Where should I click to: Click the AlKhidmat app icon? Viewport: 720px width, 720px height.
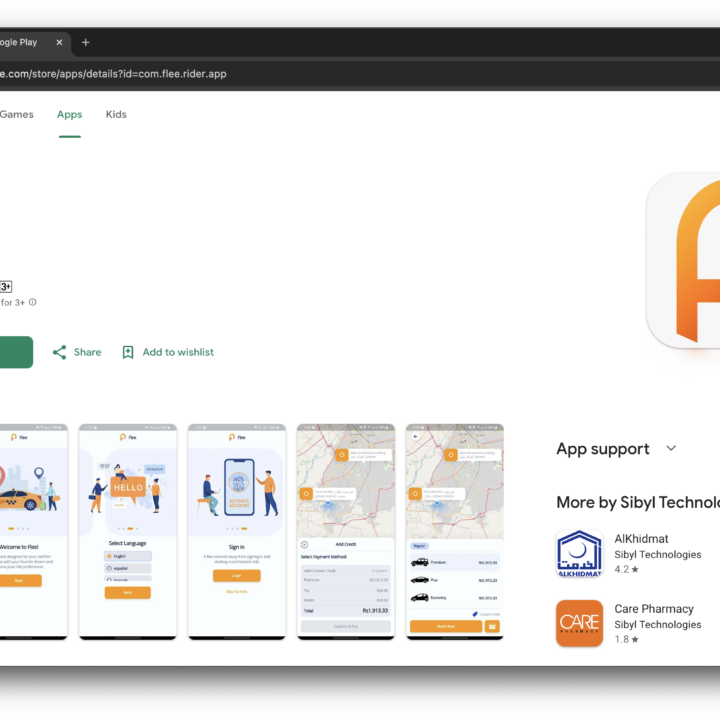[x=579, y=553]
